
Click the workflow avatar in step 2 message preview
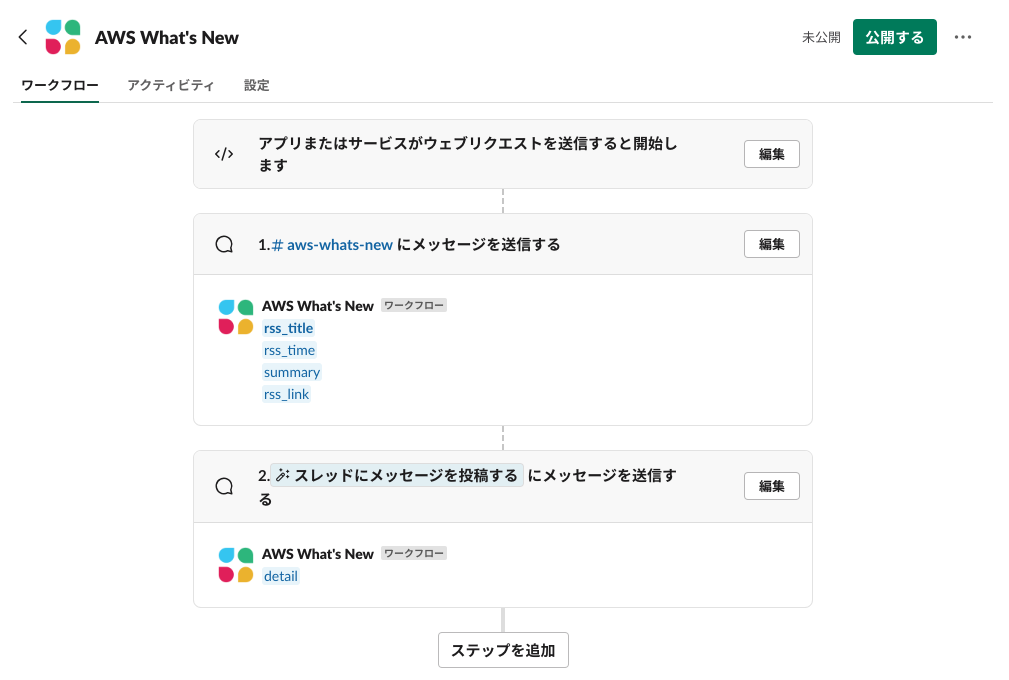[236, 565]
